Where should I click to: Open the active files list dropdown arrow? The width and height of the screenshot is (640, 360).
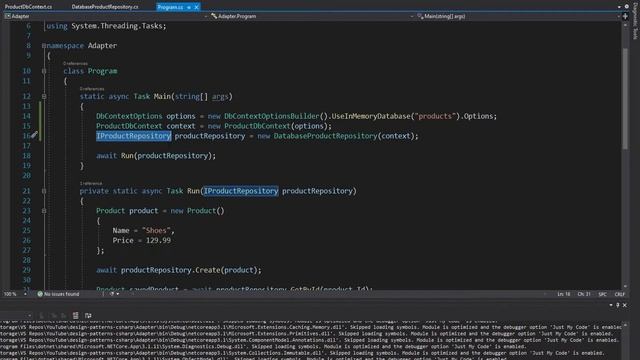(x=619, y=7)
